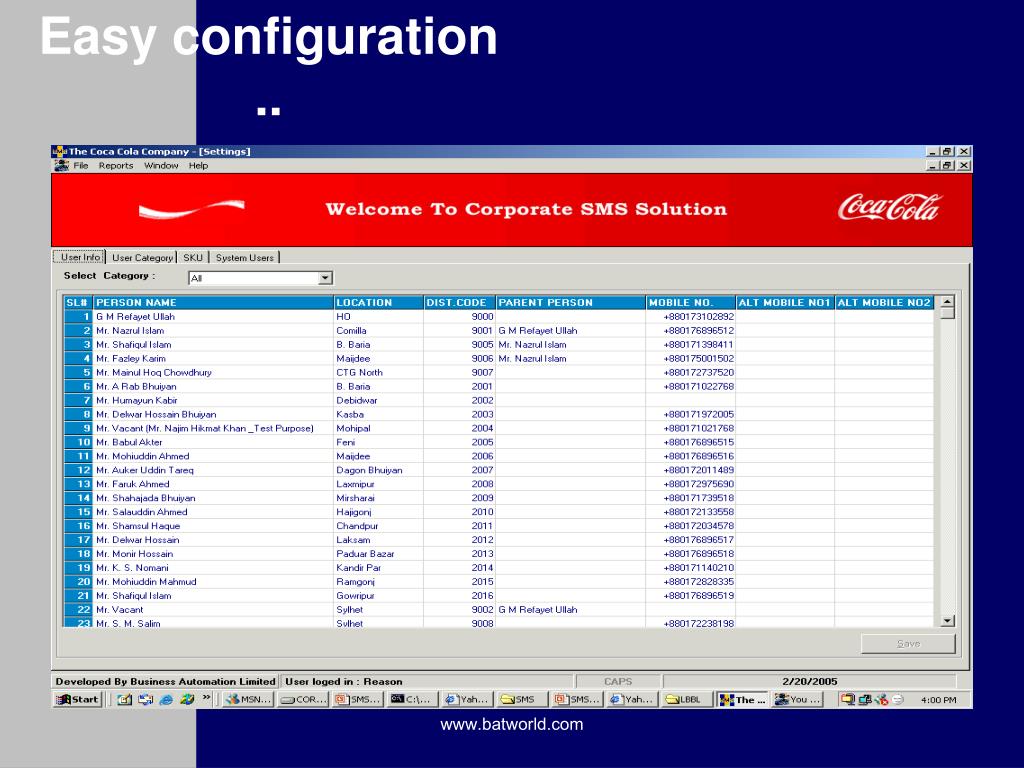Click the Show Desktop quick launch icon

[x=125, y=699]
